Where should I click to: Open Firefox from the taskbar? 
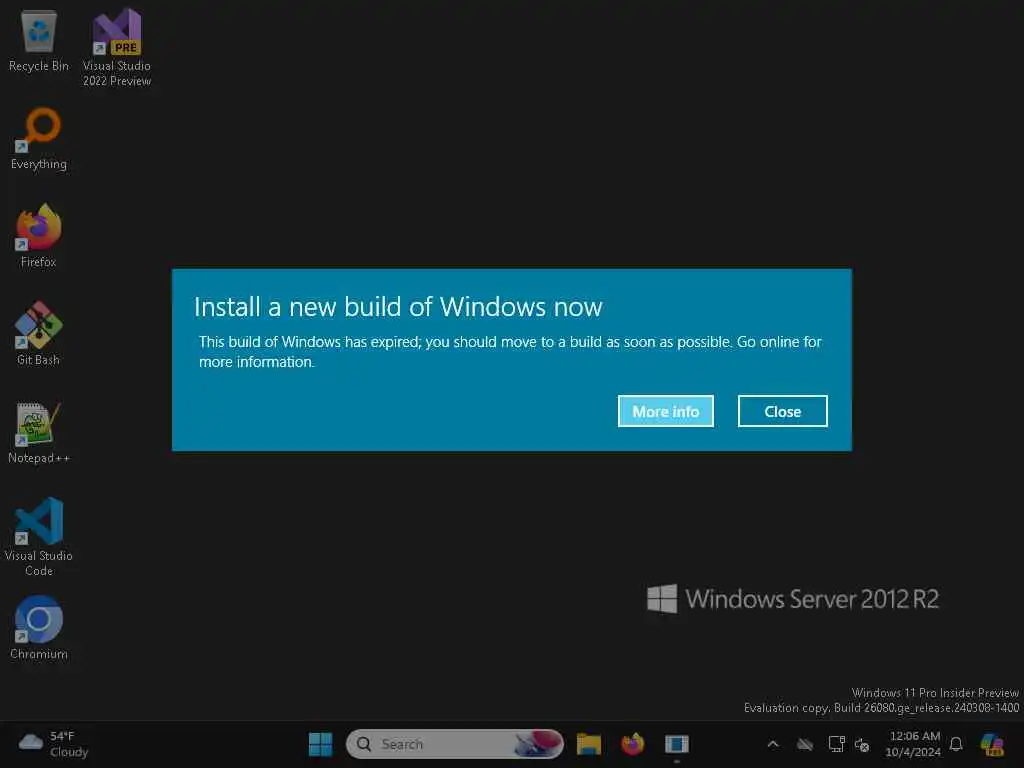632,744
